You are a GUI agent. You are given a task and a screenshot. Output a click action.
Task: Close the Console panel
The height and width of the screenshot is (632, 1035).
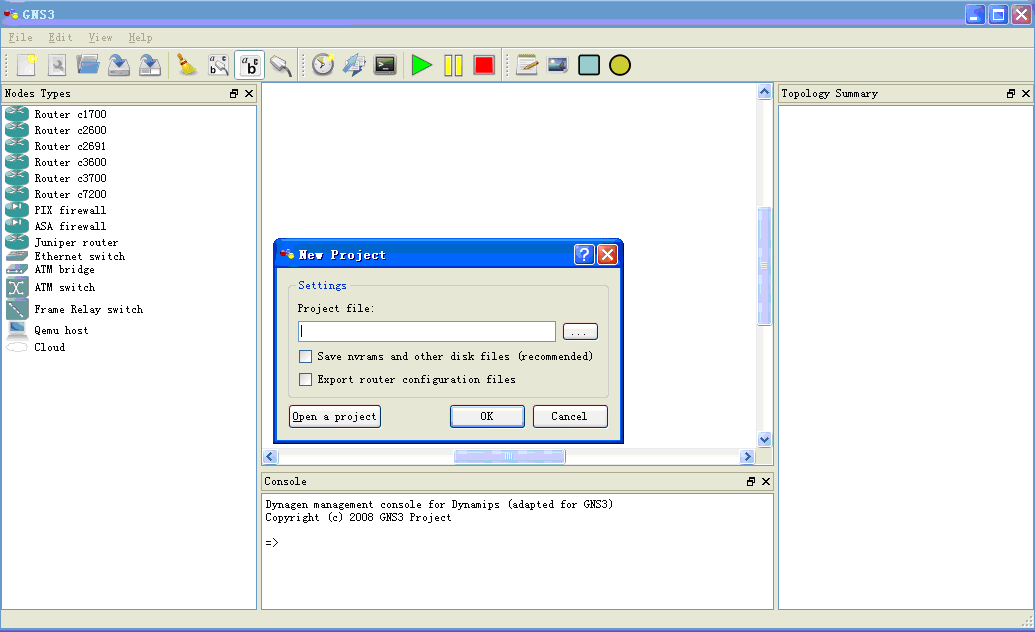pos(766,481)
